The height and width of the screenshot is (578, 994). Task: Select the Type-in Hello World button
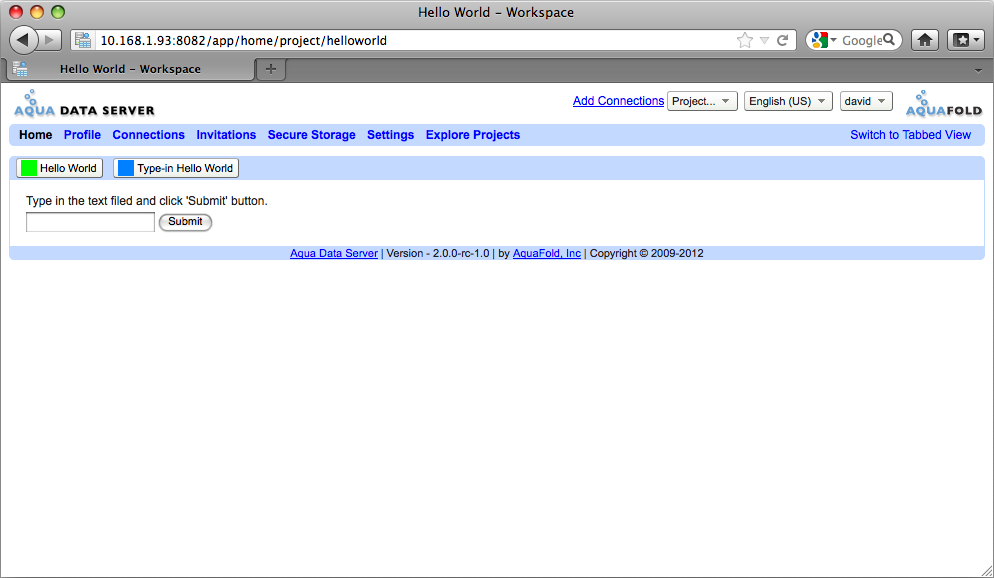pos(176,168)
